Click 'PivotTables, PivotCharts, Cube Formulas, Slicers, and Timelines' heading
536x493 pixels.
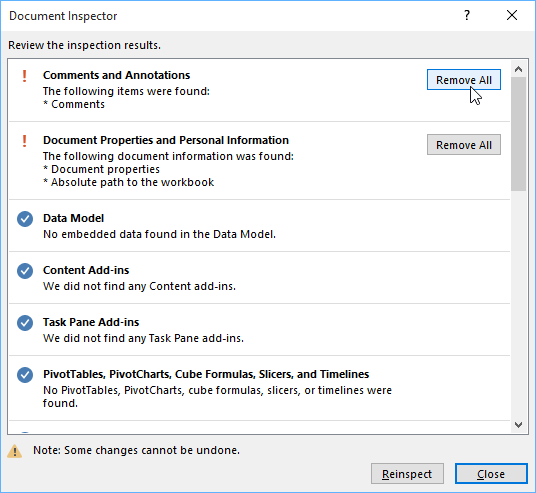pos(206,374)
